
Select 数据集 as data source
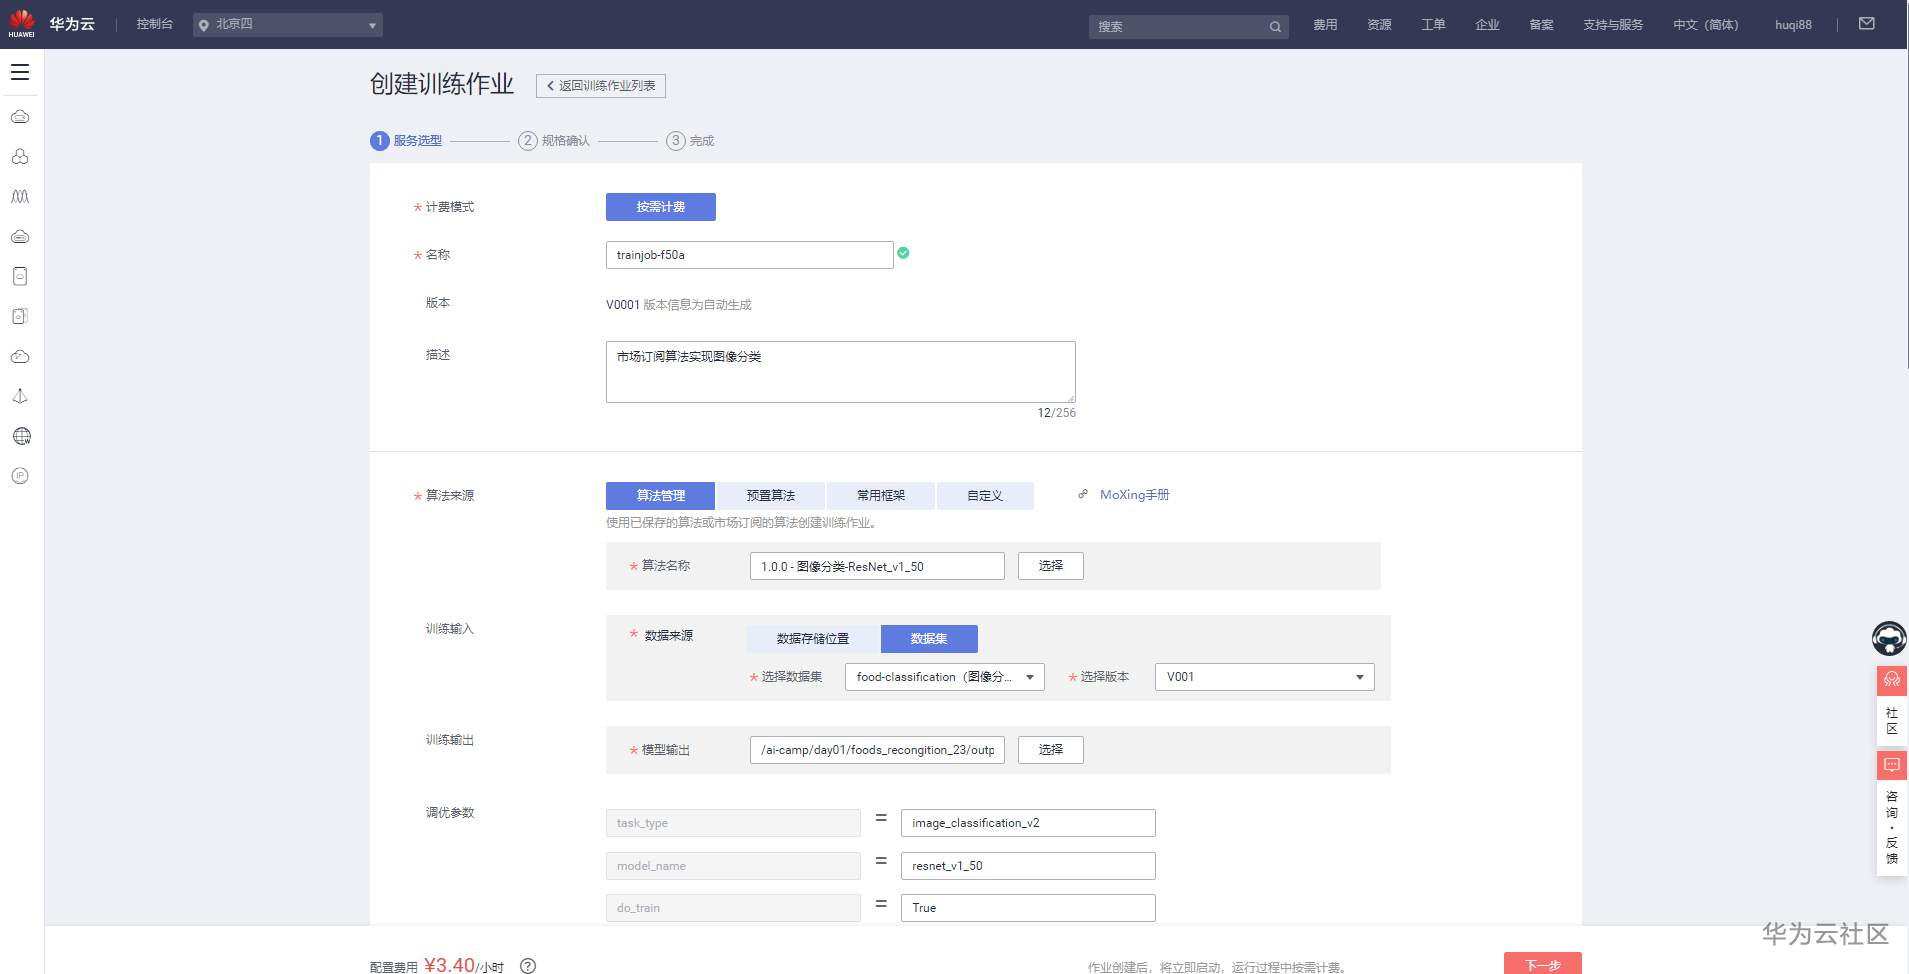[x=929, y=639]
